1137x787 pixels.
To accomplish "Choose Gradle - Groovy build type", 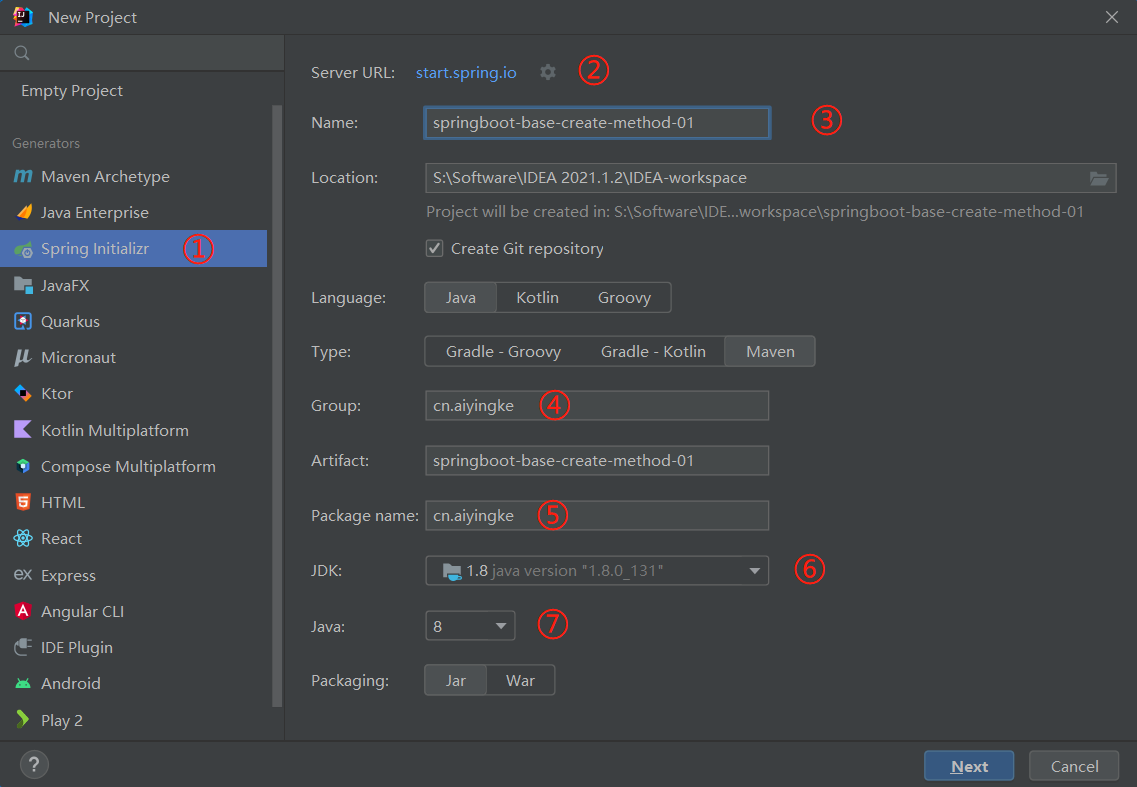I will point(503,352).
